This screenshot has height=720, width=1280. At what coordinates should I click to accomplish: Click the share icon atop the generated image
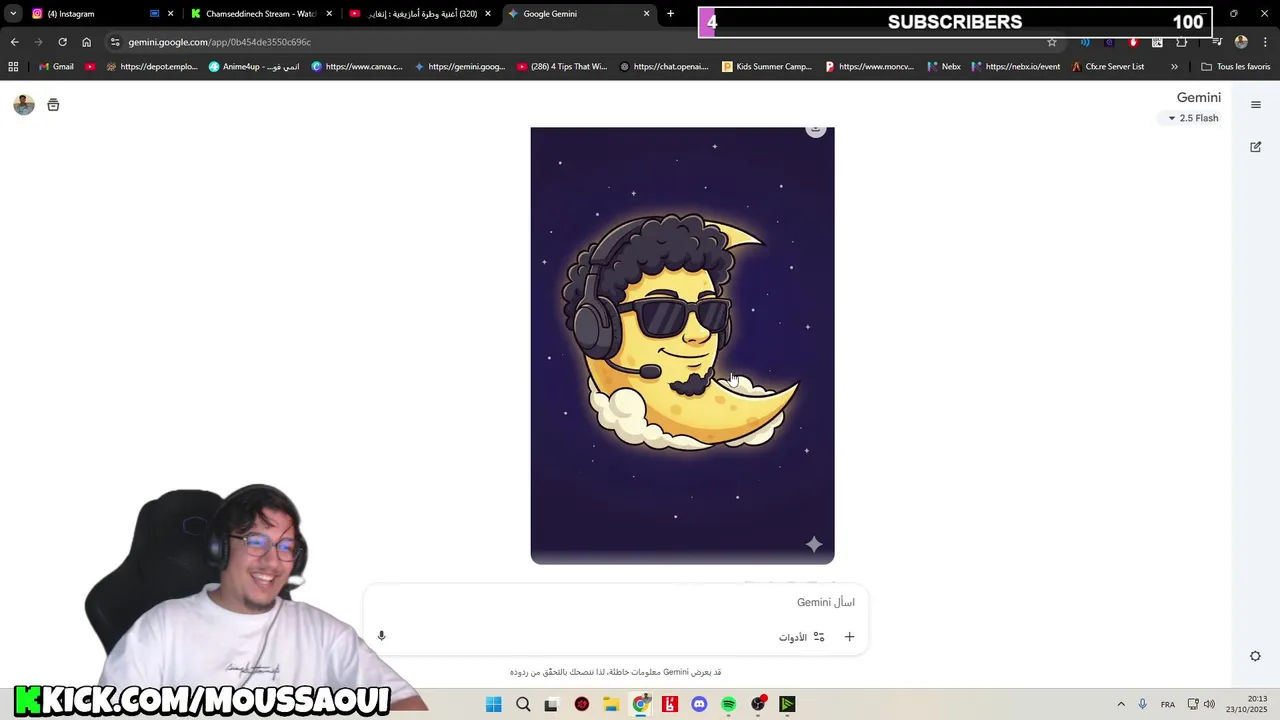pyautogui.click(x=816, y=129)
